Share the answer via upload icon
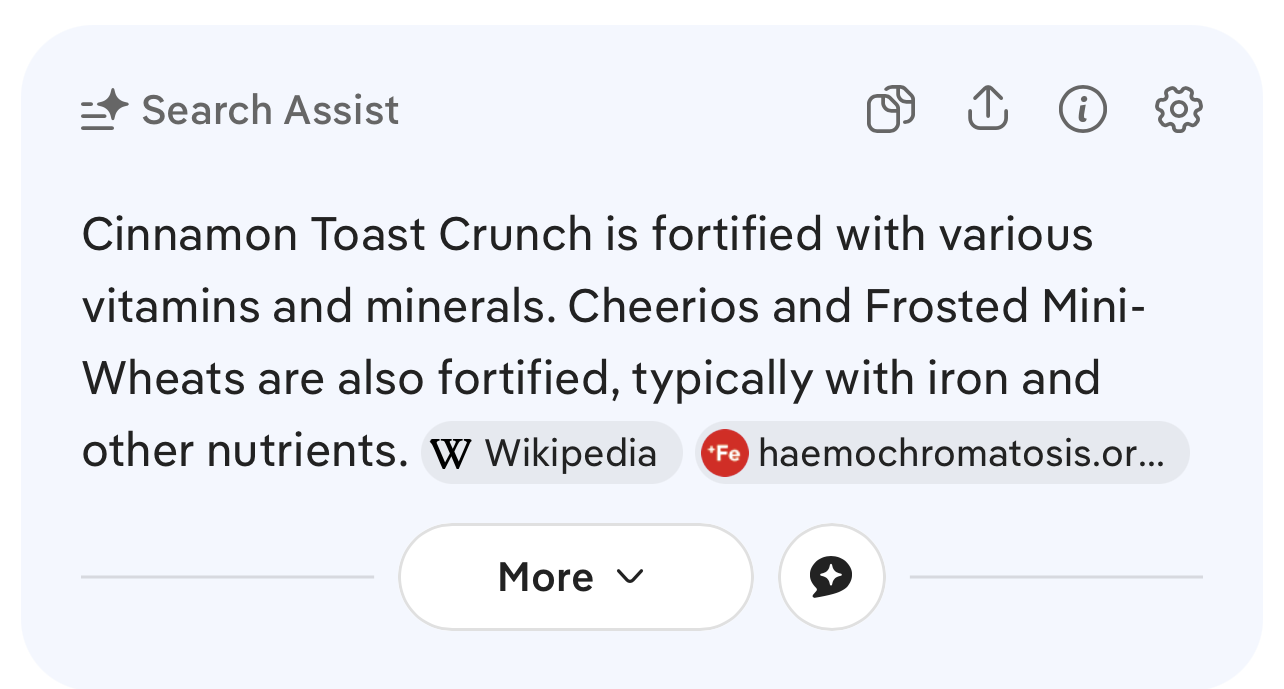Image resolution: width=1284 pixels, height=689 pixels. [987, 108]
